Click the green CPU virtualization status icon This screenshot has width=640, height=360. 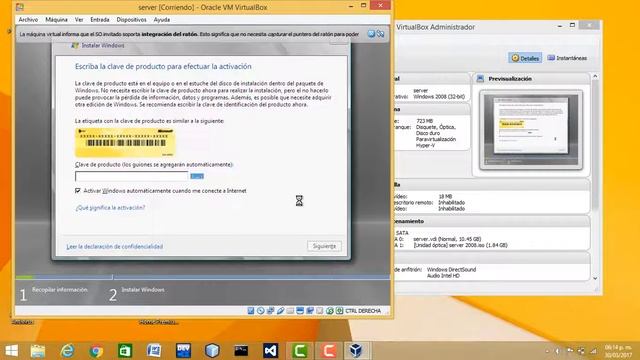point(329,311)
